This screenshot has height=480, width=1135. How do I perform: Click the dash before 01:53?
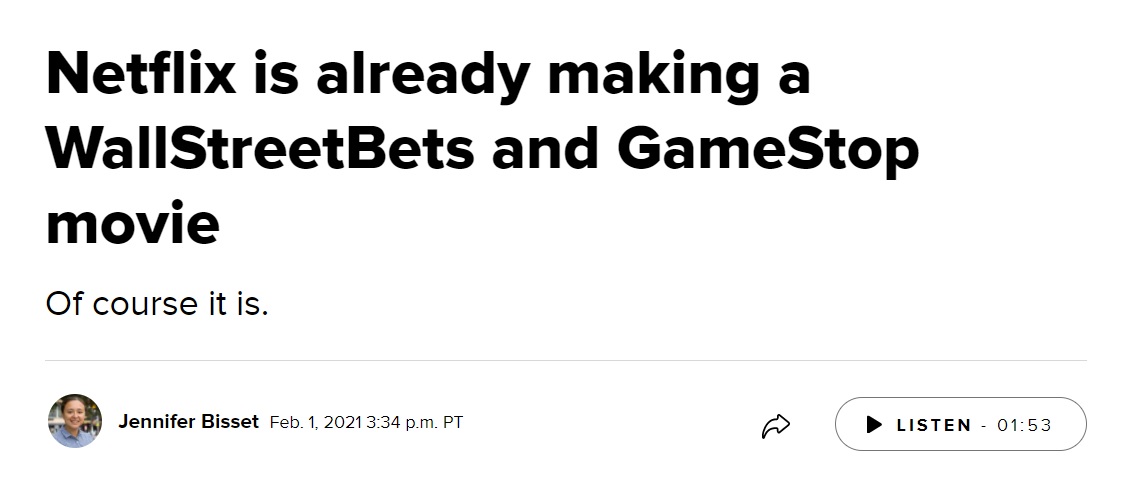pos(984,426)
